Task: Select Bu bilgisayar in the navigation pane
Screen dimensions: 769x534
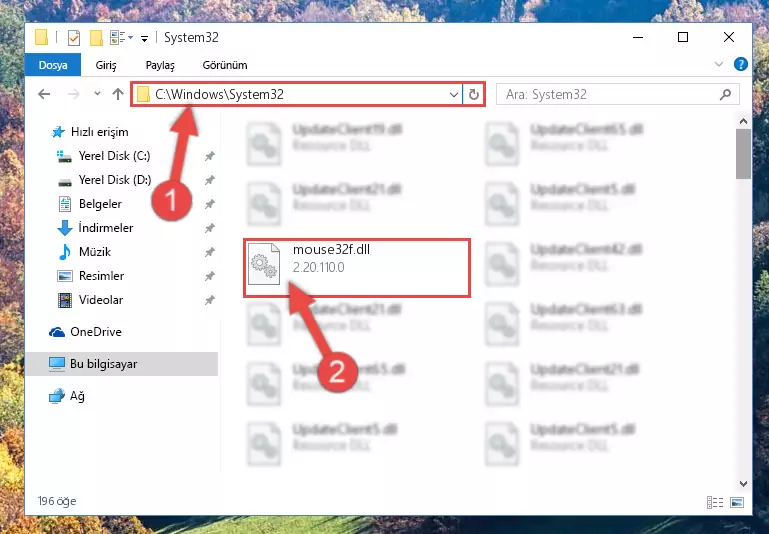Action: [x=122, y=364]
